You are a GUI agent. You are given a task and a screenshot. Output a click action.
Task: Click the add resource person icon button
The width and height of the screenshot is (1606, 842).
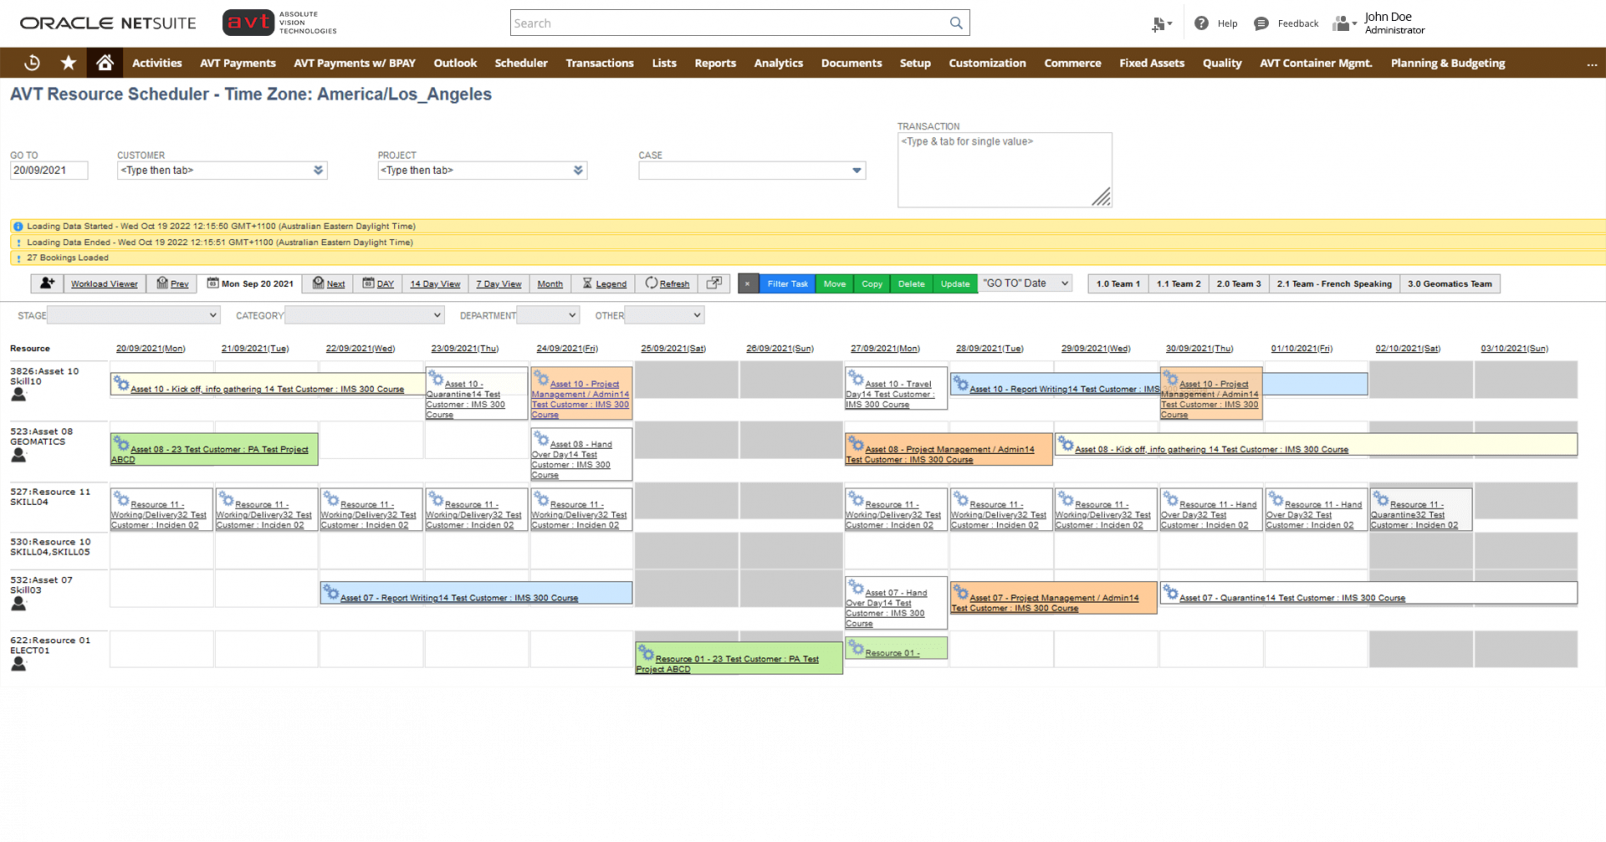click(47, 284)
